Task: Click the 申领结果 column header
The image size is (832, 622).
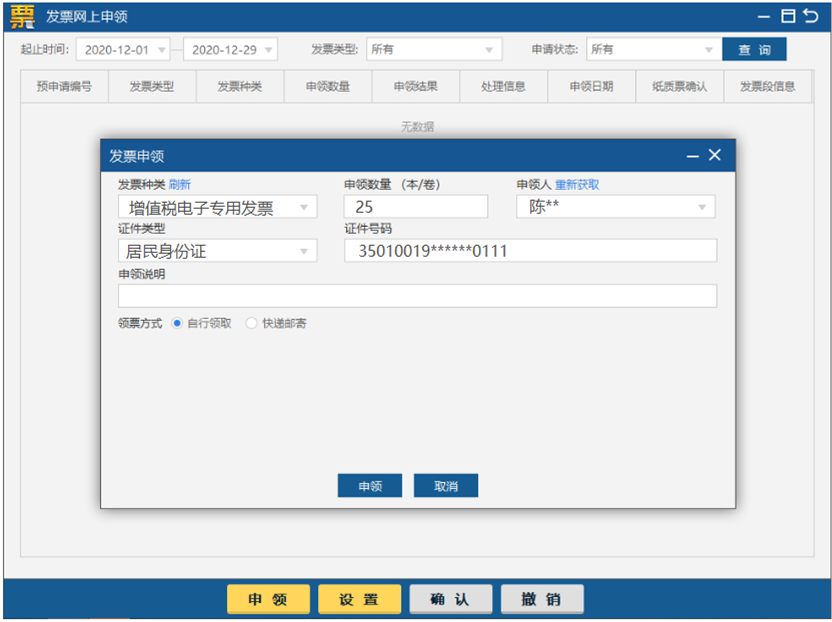Action: click(x=416, y=87)
